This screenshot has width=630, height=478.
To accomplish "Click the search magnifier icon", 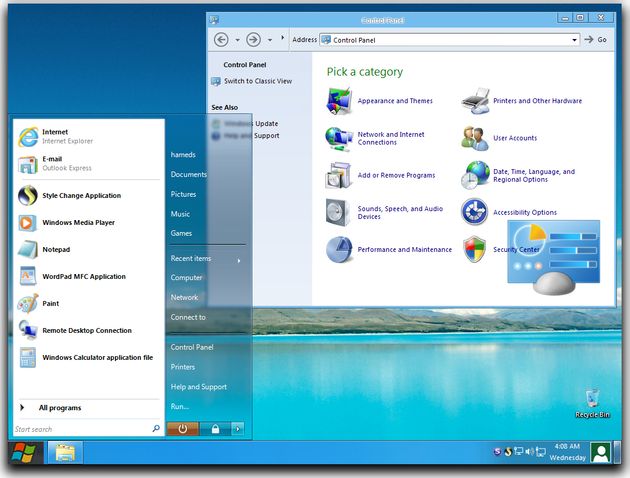I will pyautogui.click(x=156, y=429).
